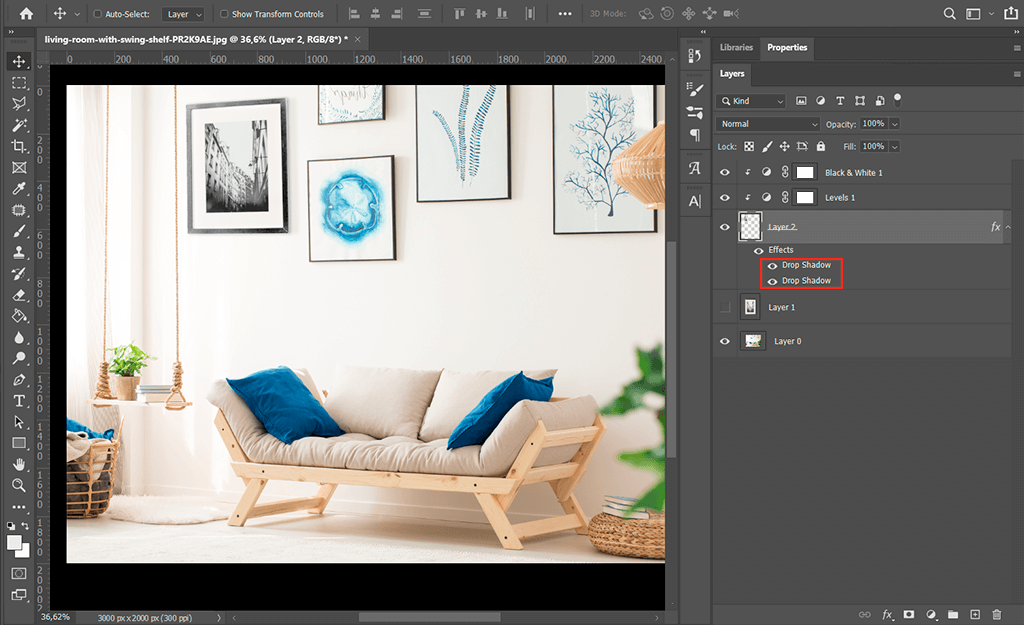Viewport: 1024px width, 625px height.
Task: Select the Eraser tool
Action: click(19, 295)
